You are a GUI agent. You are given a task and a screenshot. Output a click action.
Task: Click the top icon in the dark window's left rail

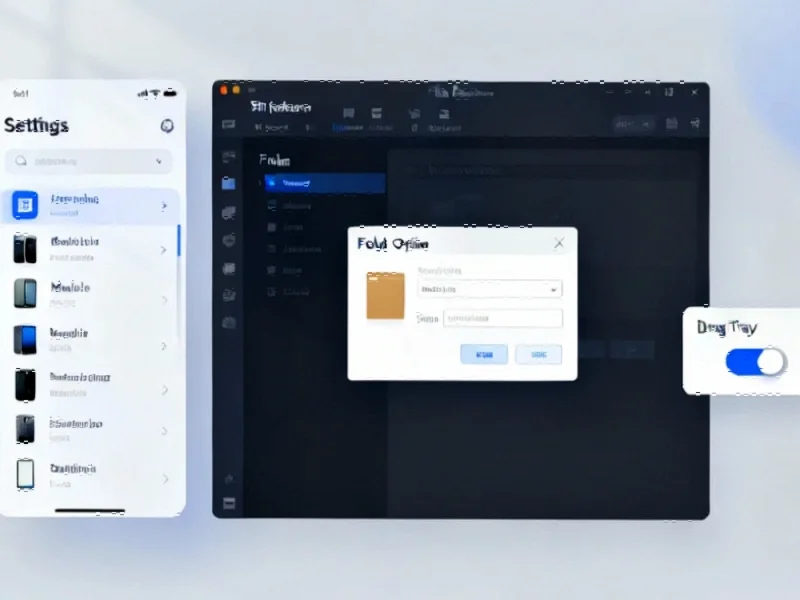coord(229,156)
